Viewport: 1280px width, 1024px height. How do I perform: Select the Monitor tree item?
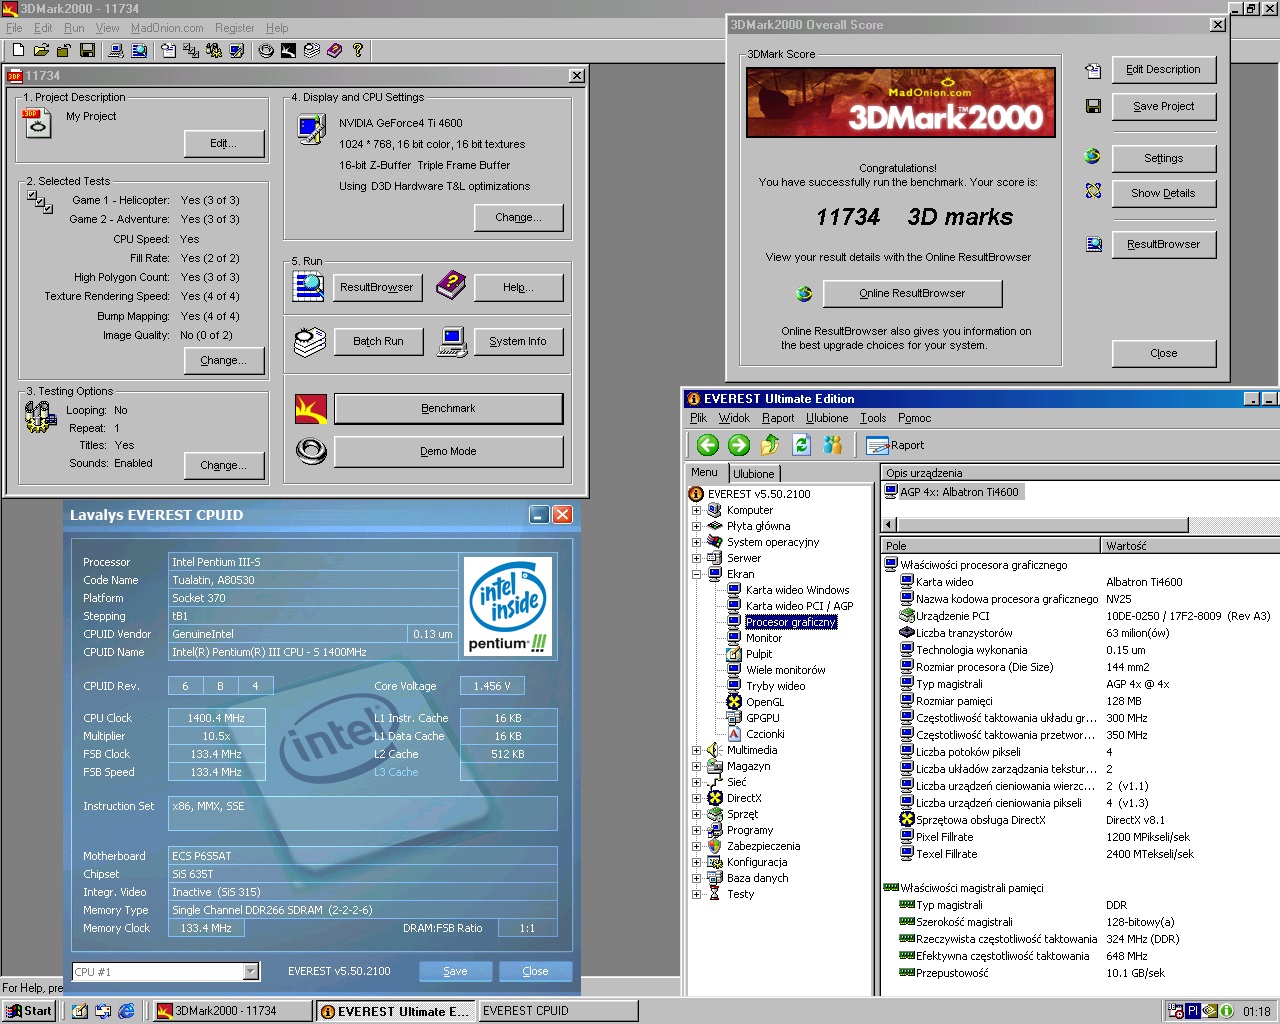coord(764,638)
